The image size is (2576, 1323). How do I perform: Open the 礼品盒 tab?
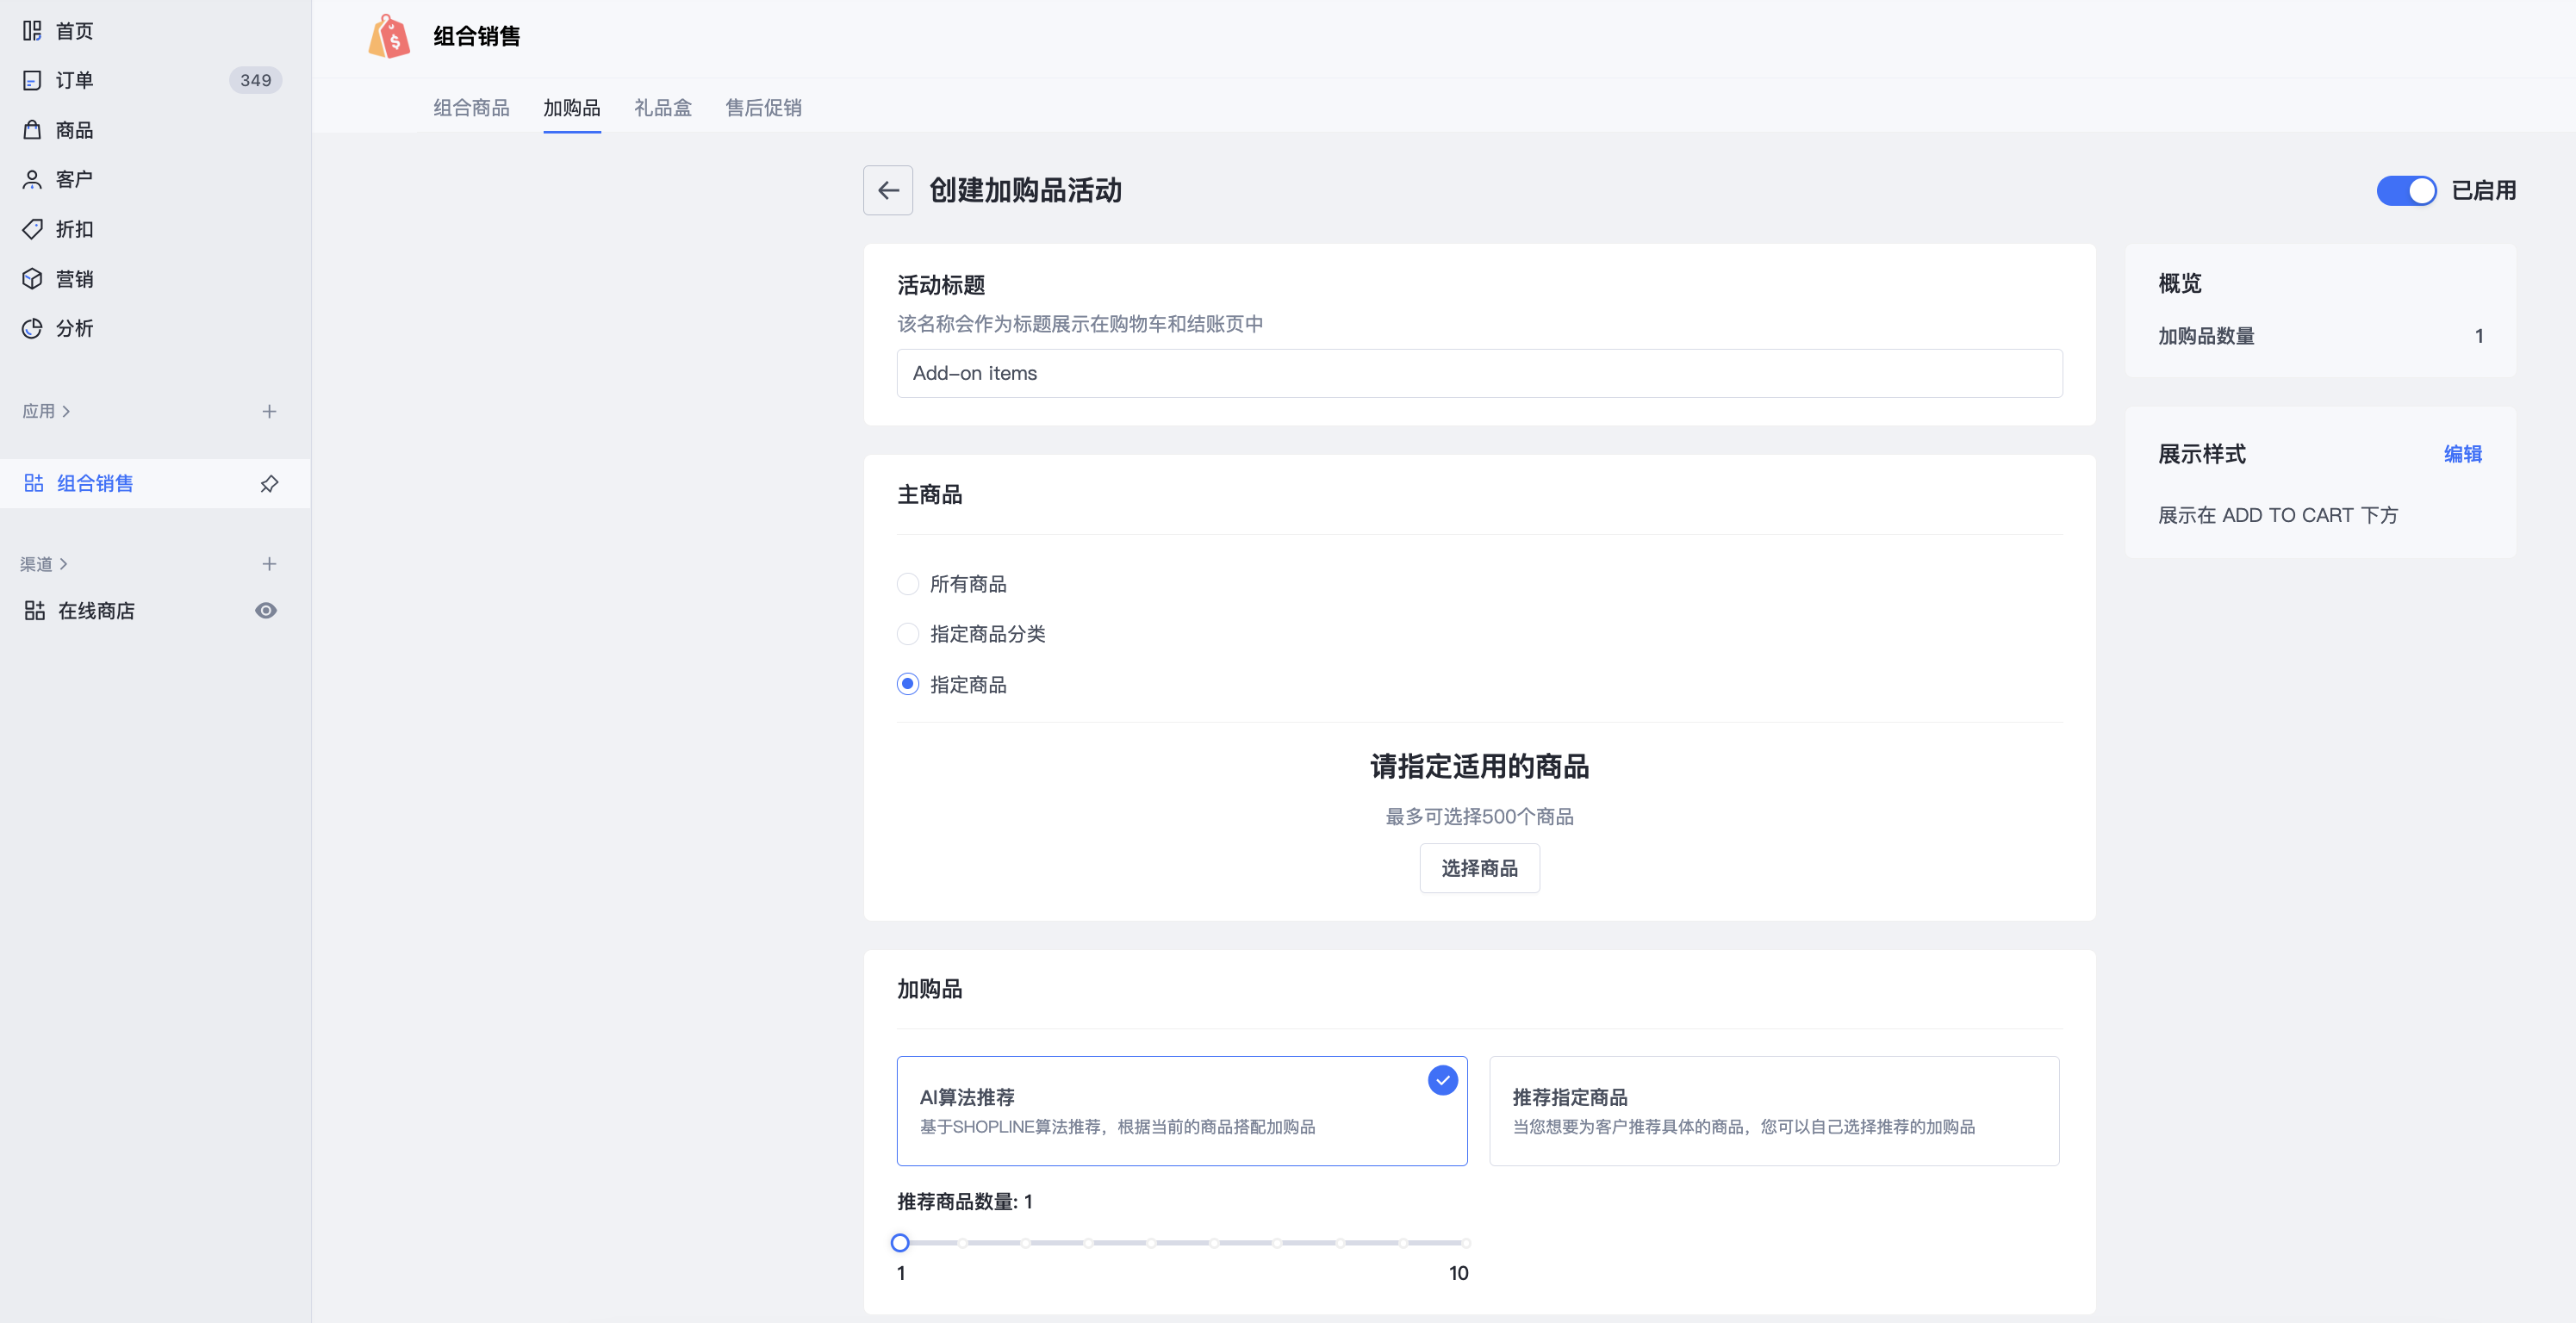coord(662,107)
